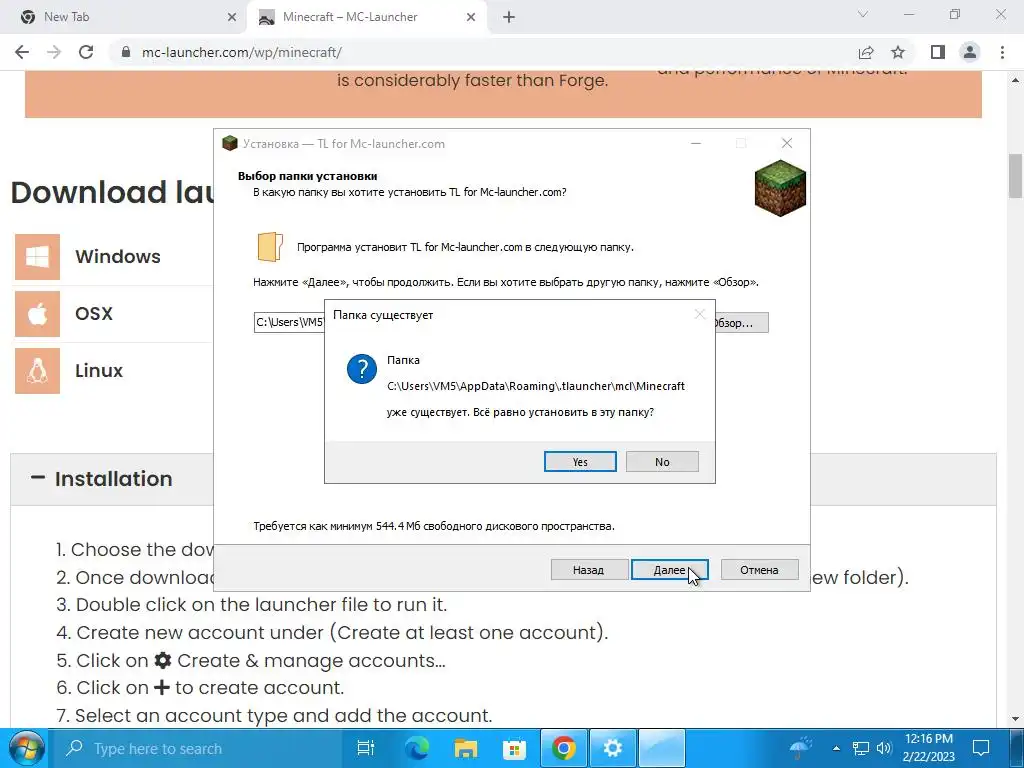Click the Windows download icon
This screenshot has height=768, width=1024.
pos(37,257)
